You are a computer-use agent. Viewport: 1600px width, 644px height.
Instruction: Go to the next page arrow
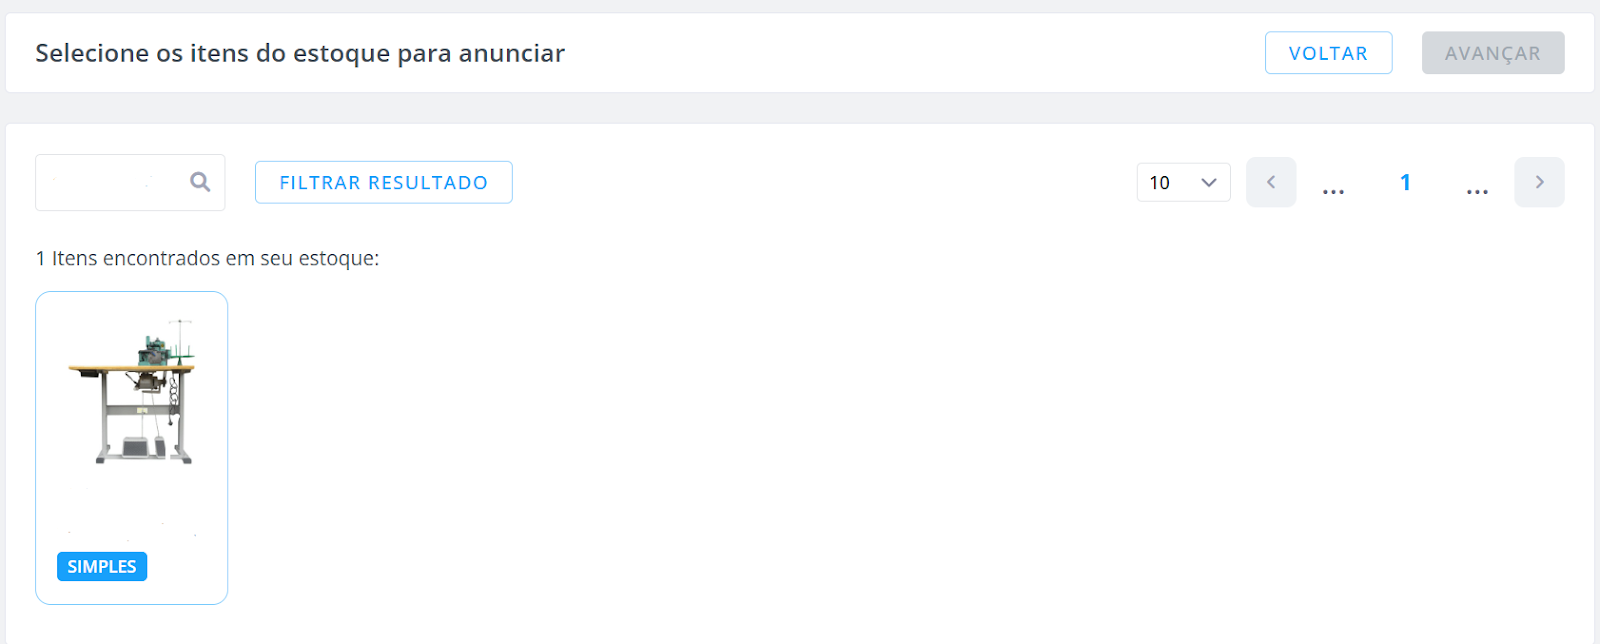[x=1539, y=182]
